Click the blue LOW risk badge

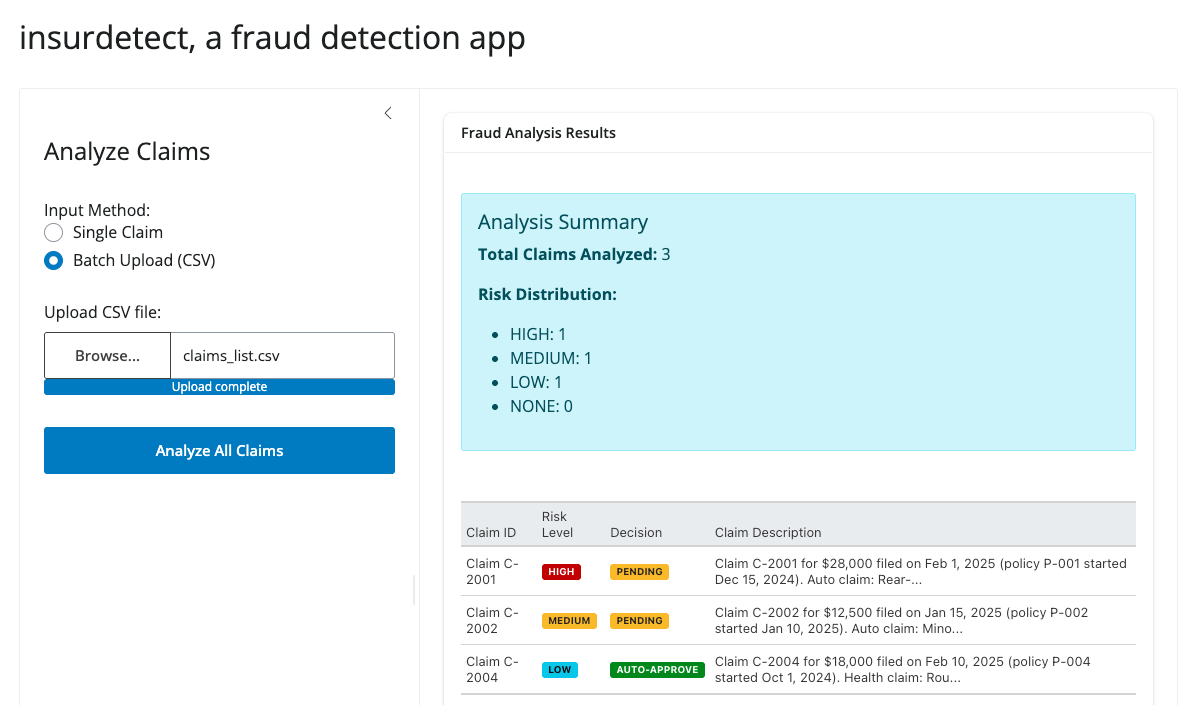[x=559, y=670]
